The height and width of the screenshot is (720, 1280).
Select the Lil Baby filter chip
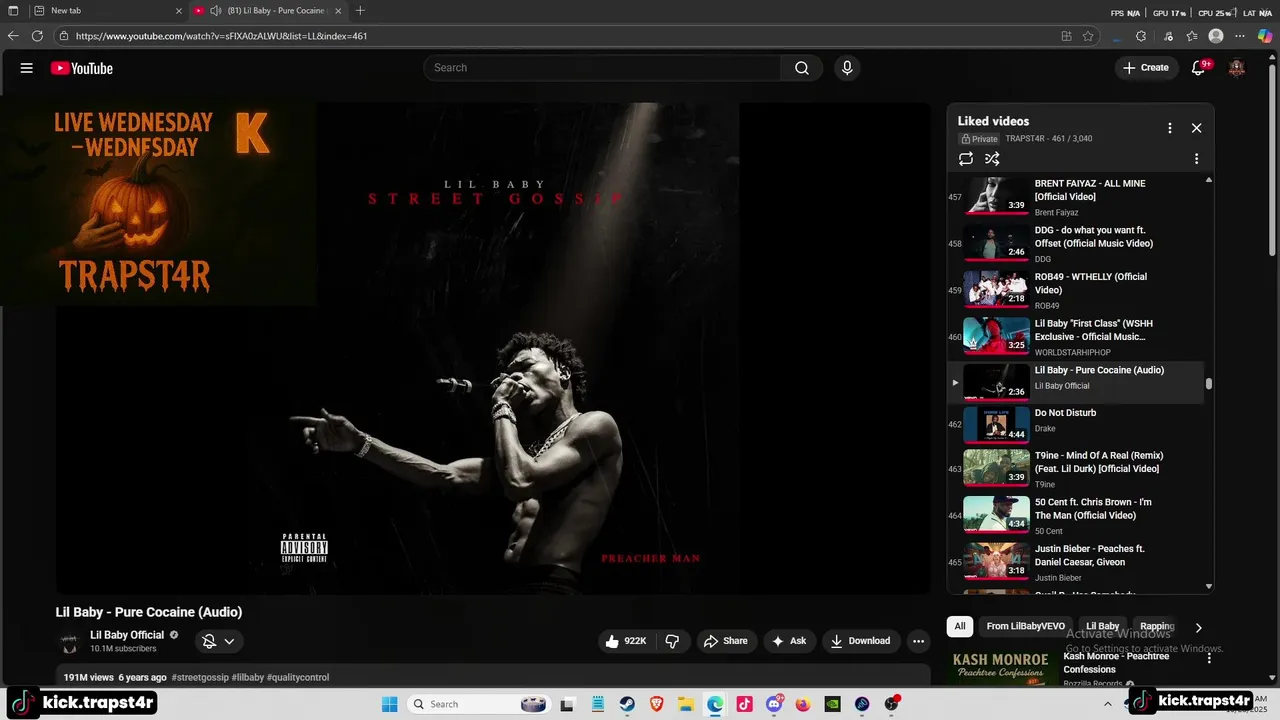(1103, 626)
